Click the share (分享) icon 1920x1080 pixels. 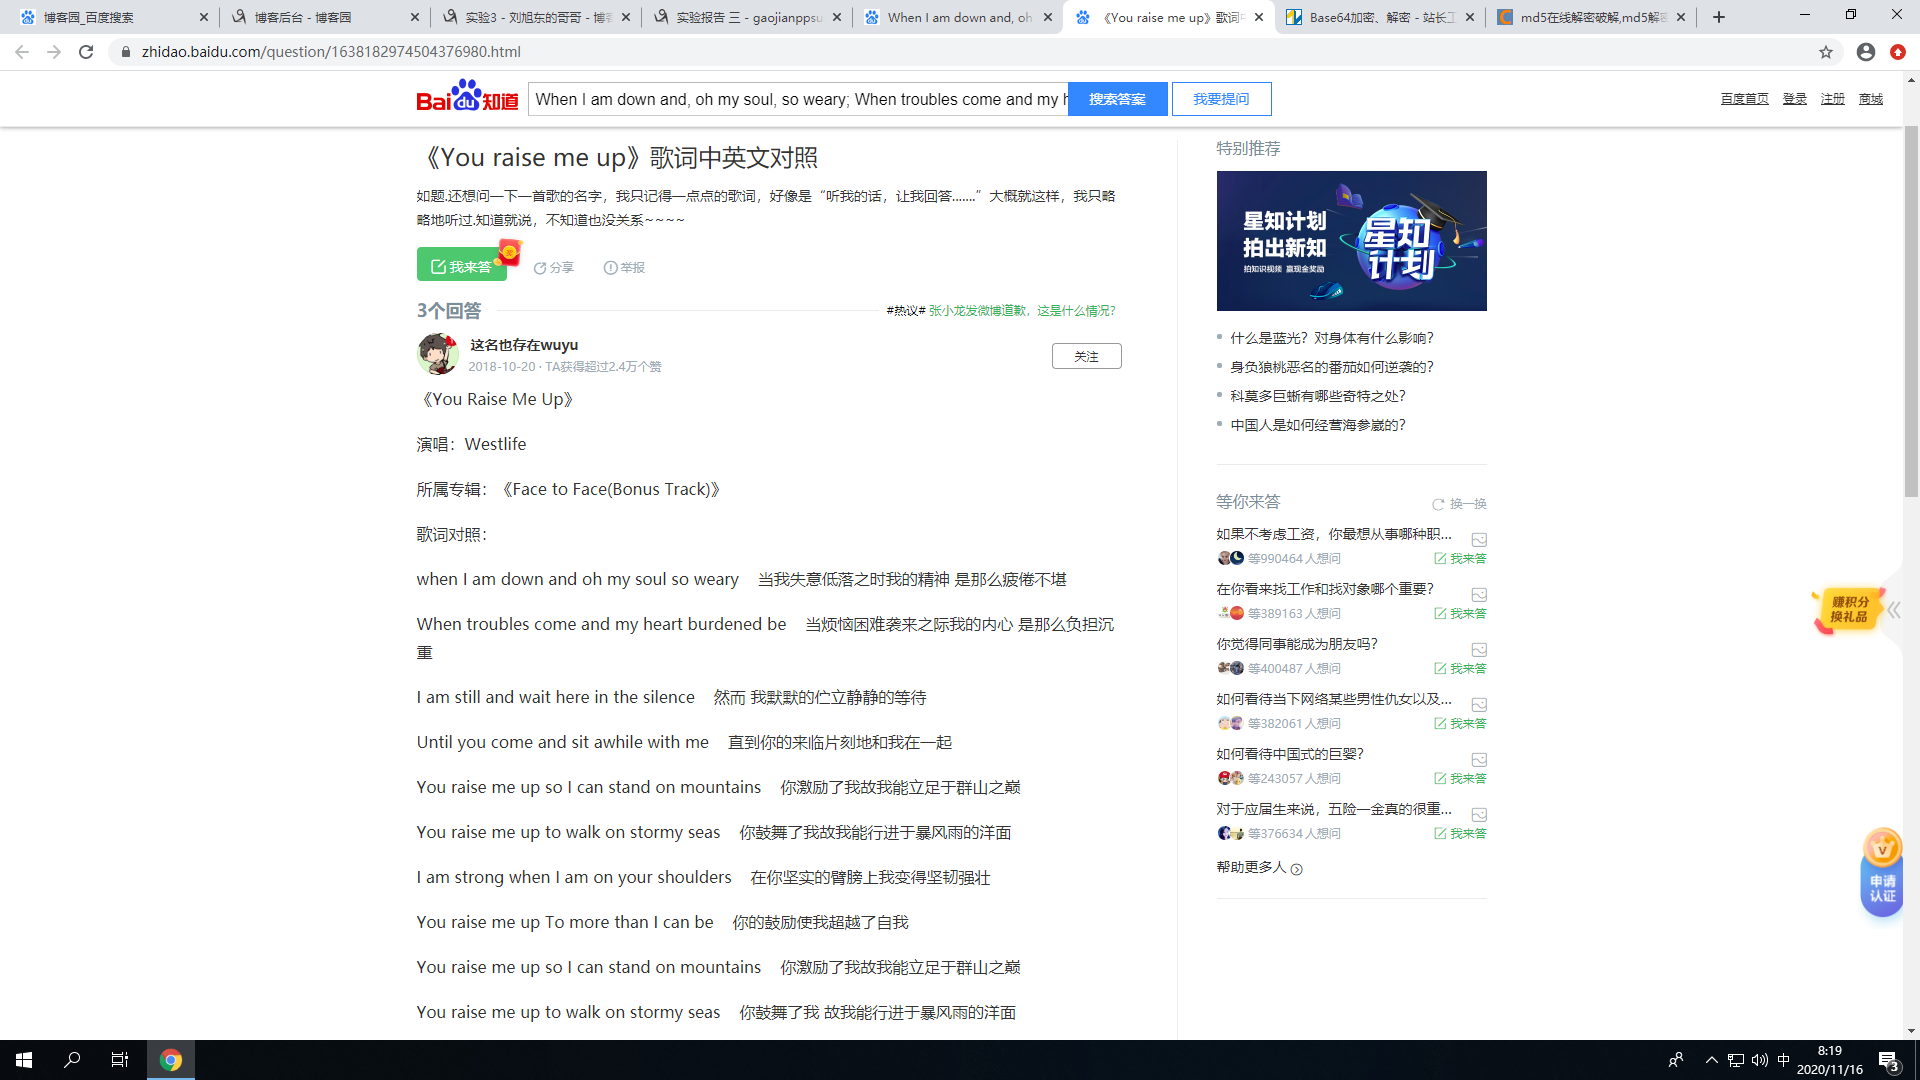point(540,268)
